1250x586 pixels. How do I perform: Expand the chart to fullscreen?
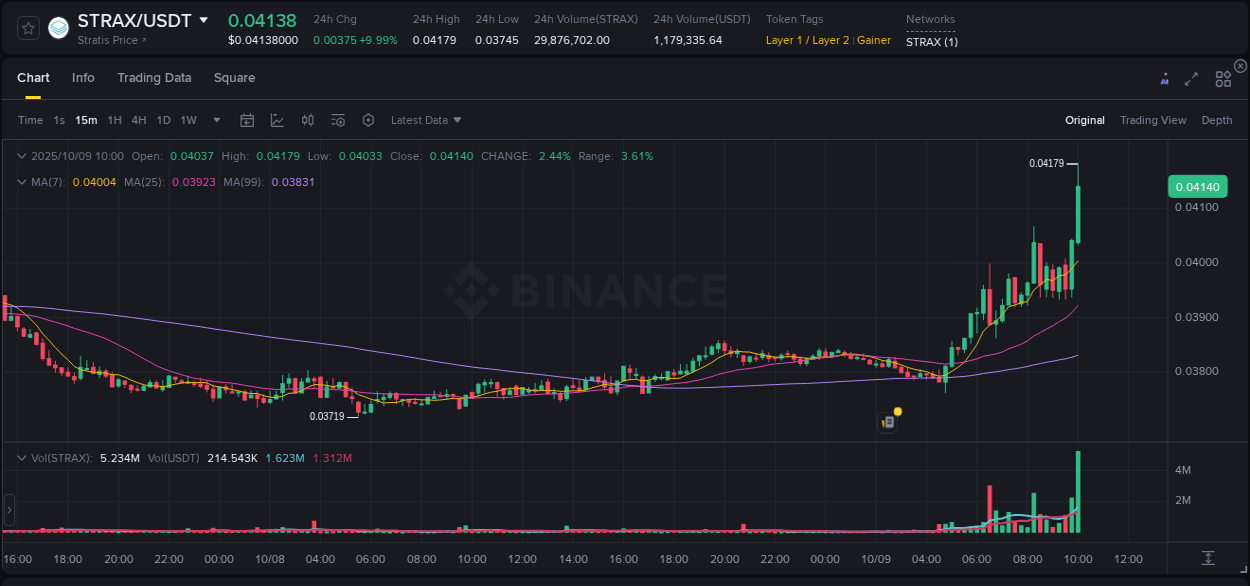coord(1191,78)
